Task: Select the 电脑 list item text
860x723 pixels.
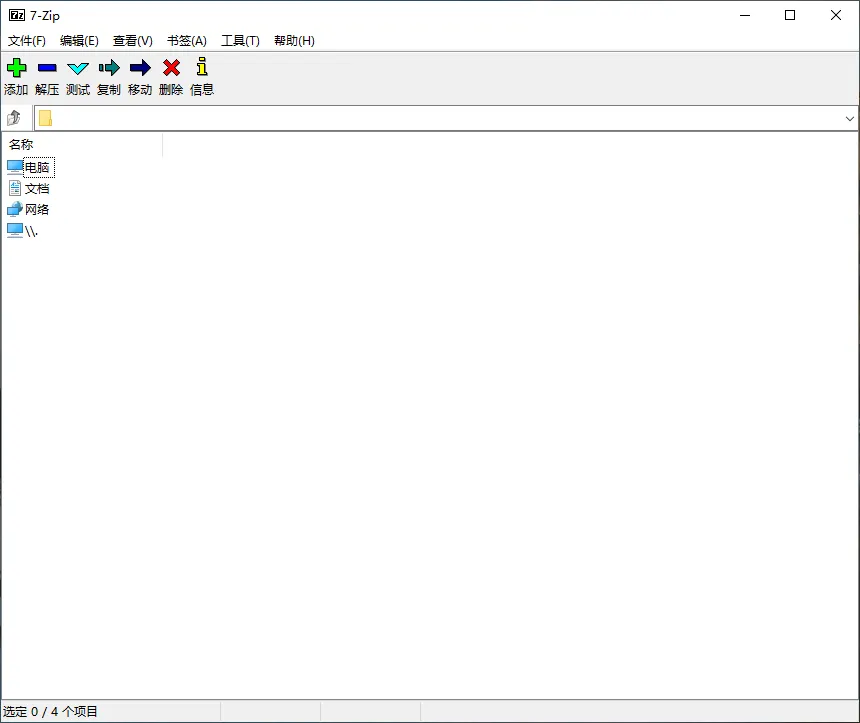Action: (x=37, y=167)
